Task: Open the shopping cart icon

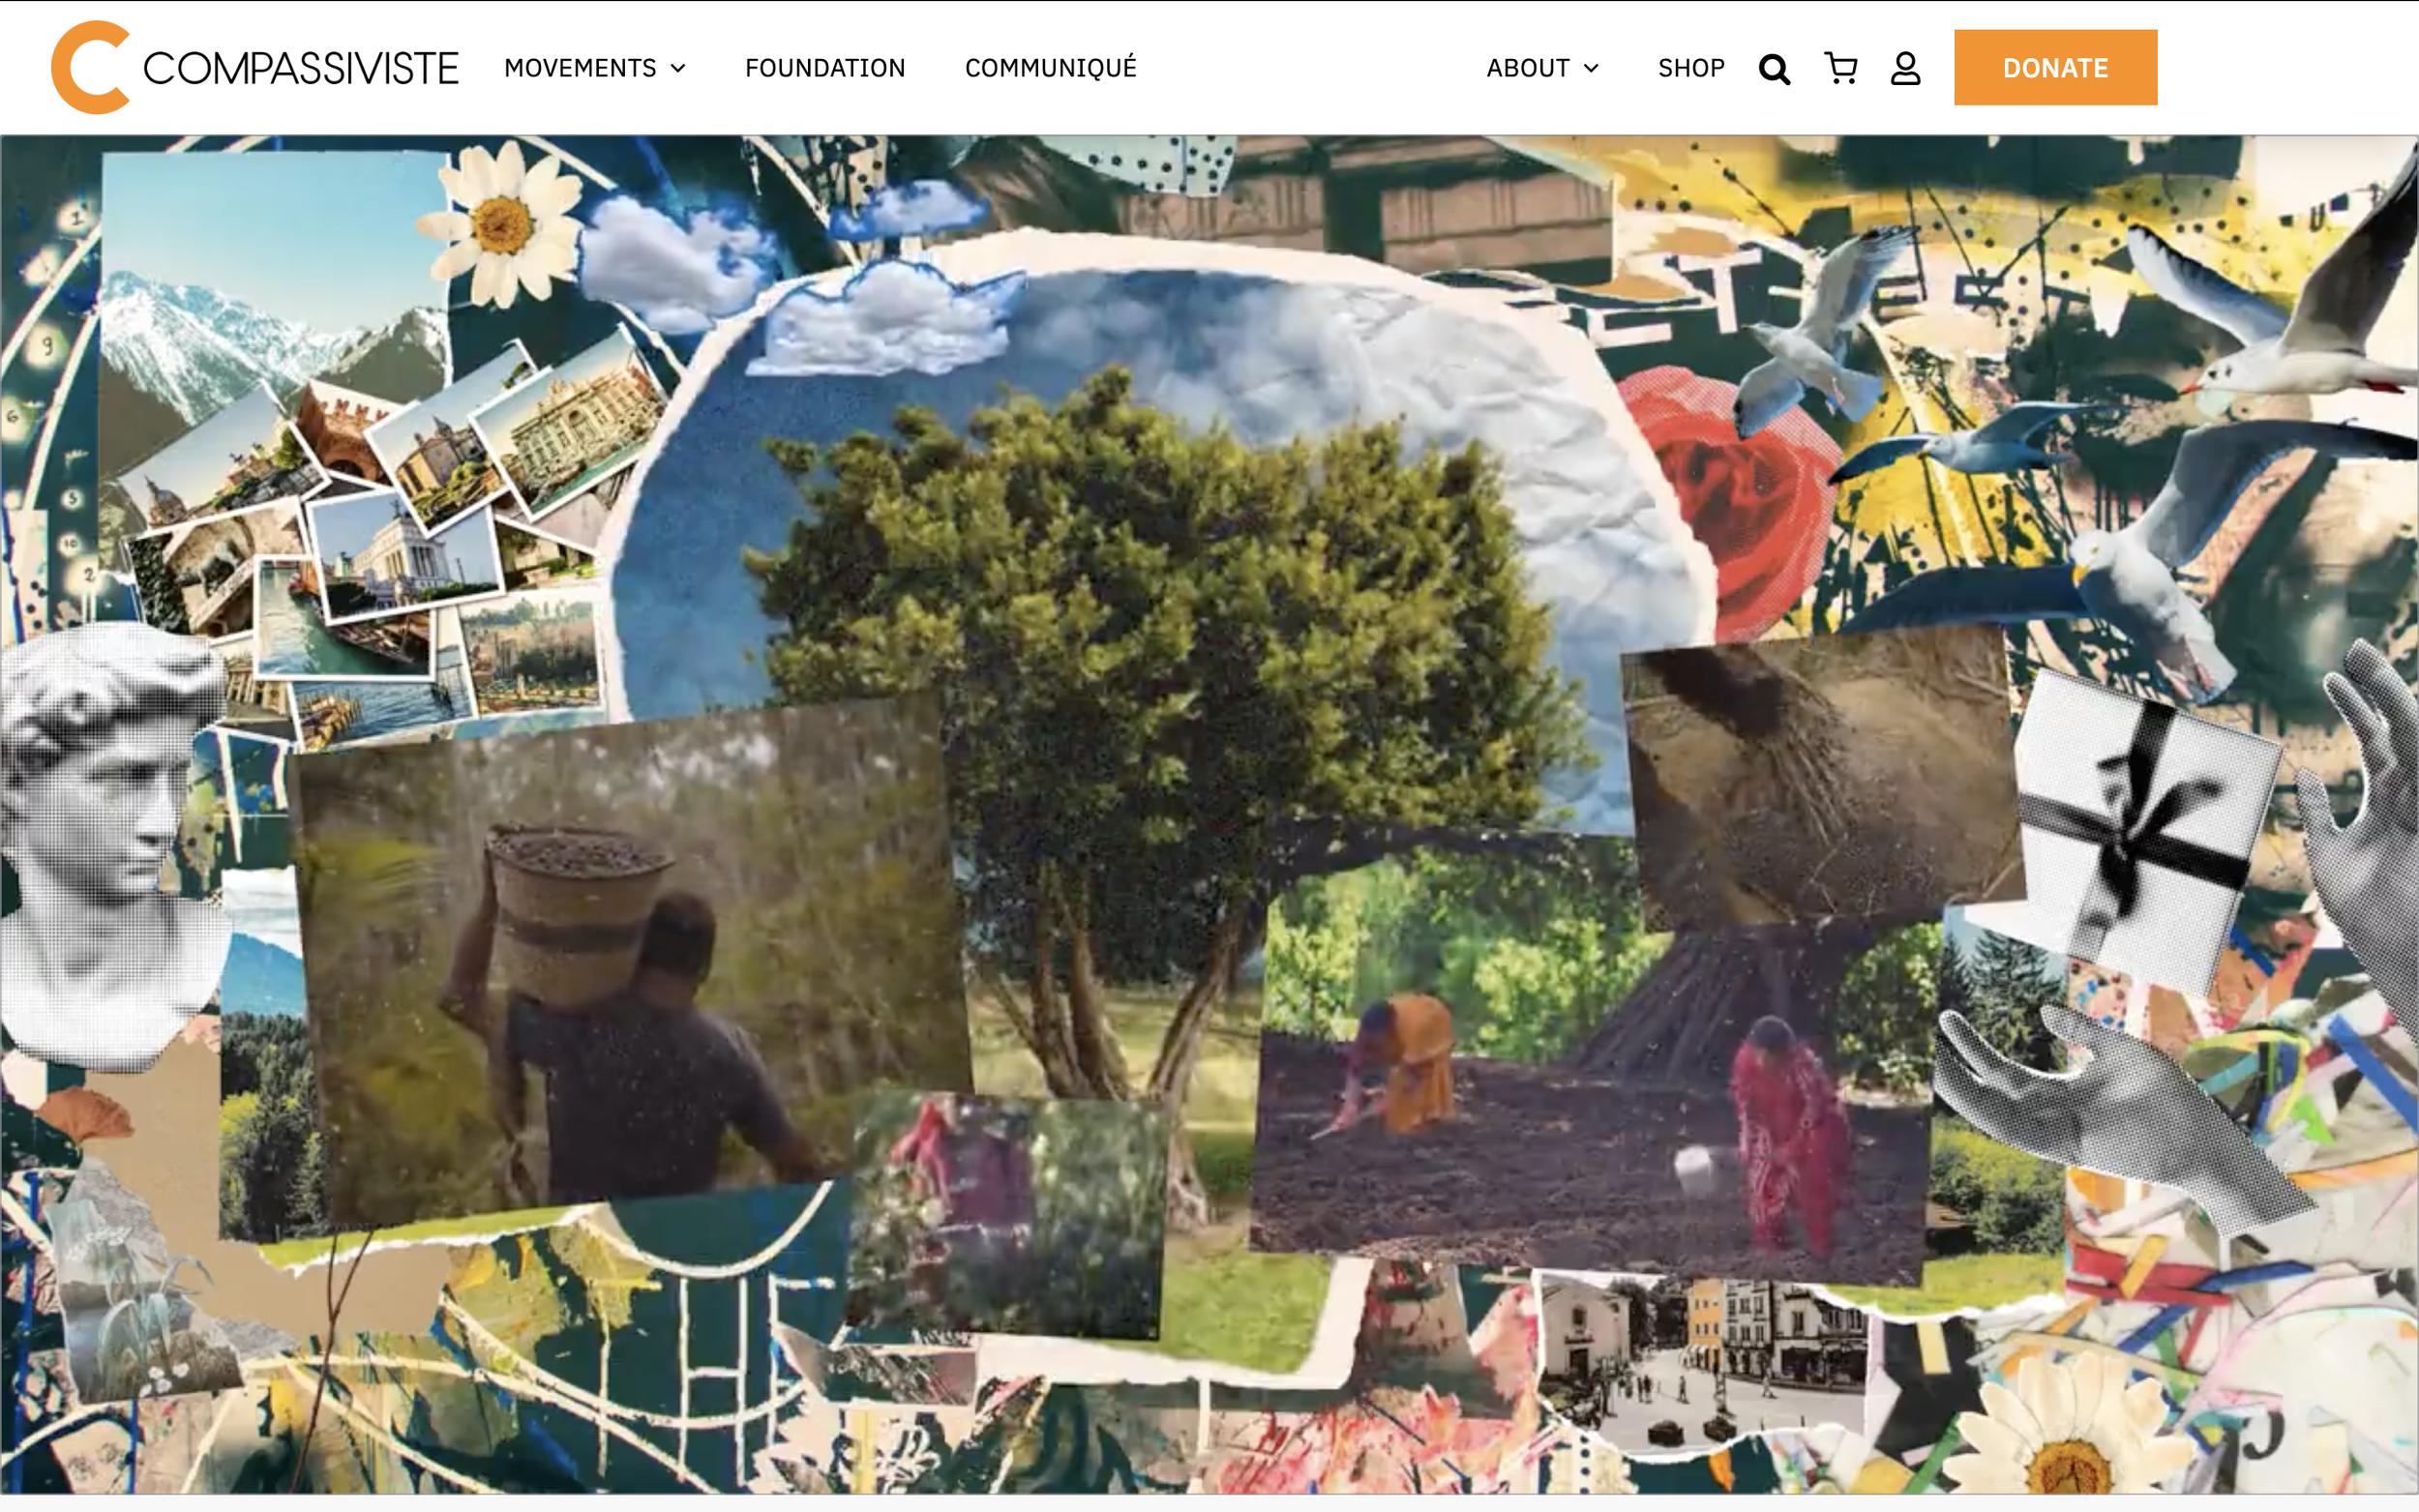Action: click(1840, 68)
